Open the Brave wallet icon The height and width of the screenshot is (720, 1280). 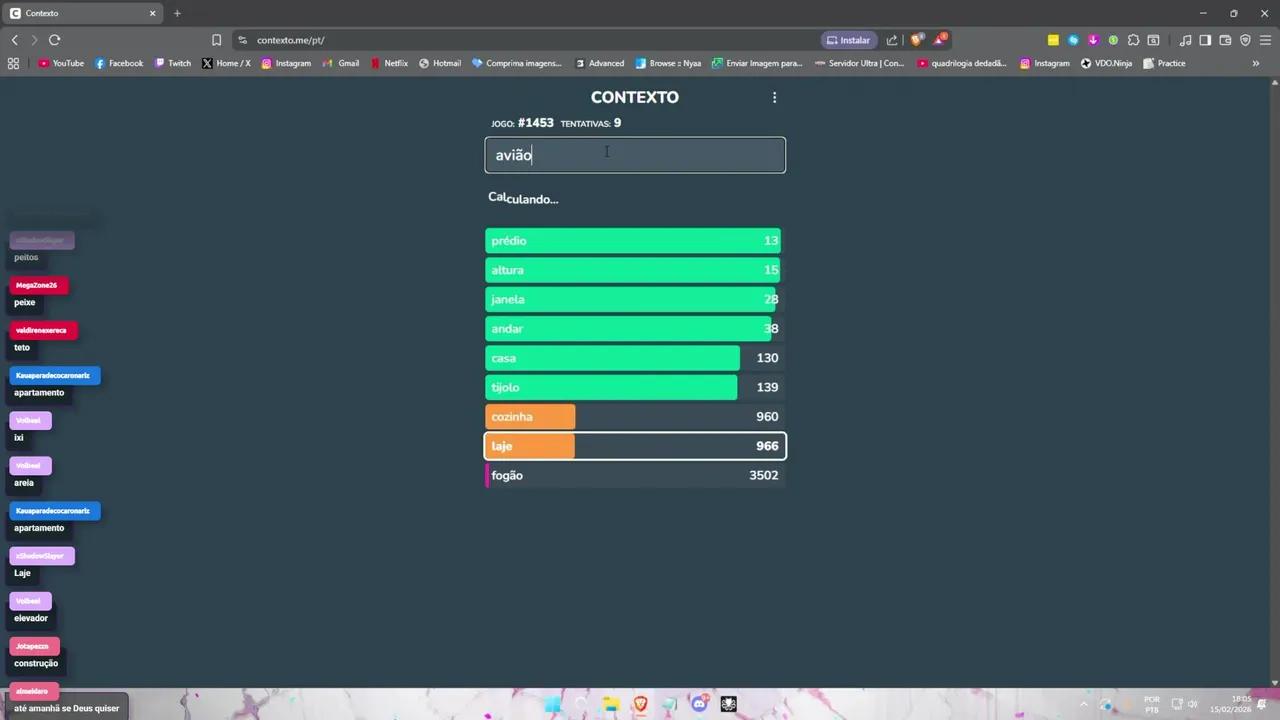(1225, 40)
